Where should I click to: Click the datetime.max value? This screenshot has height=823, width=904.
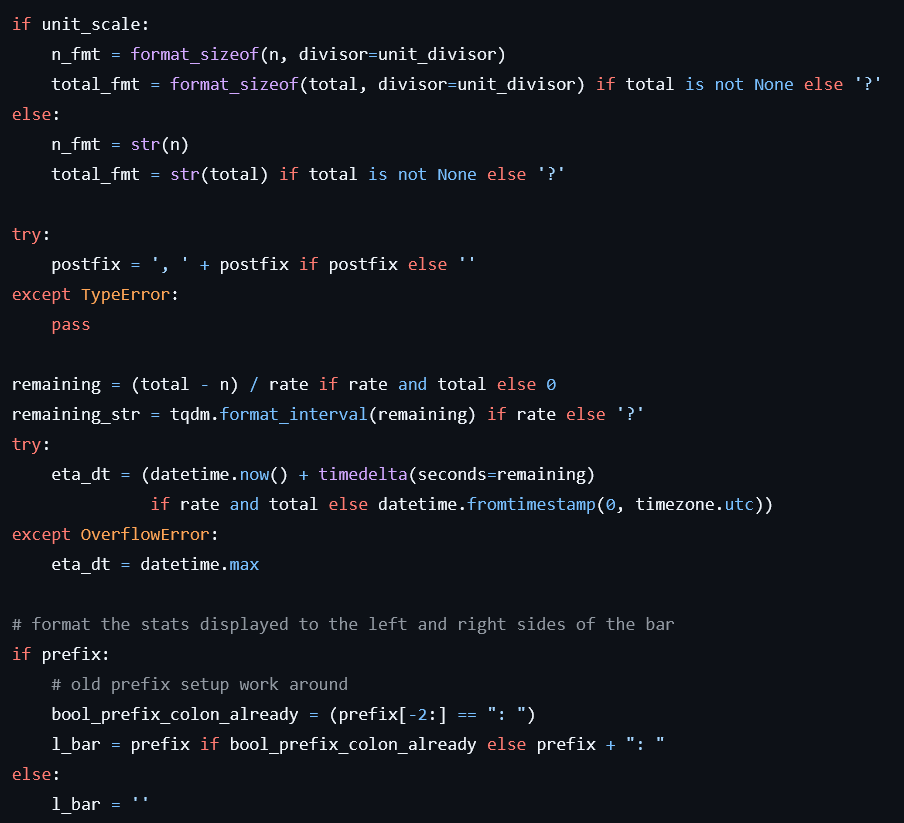(x=199, y=564)
